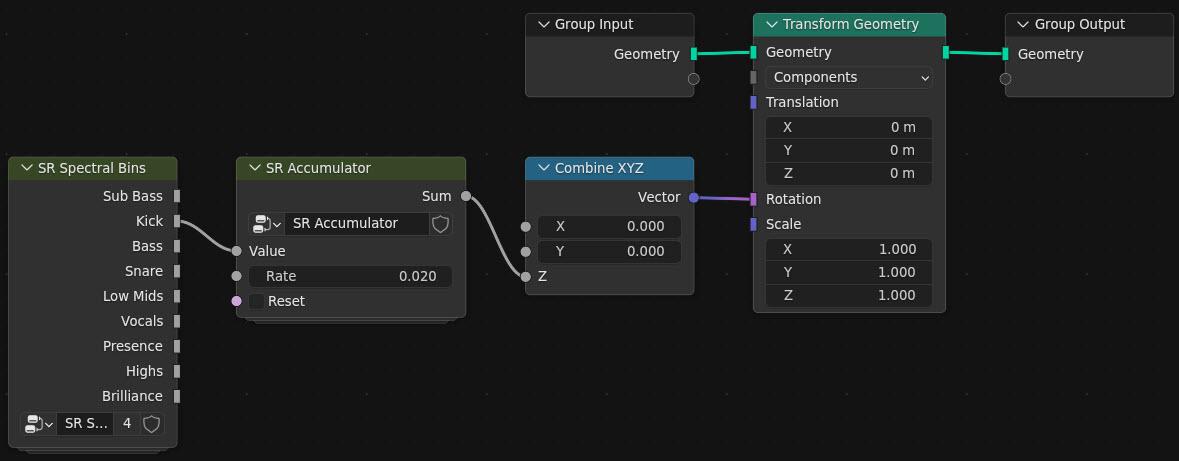Click the Translation Y field 0 m
This screenshot has width=1179, height=461.
pos(849,150)
